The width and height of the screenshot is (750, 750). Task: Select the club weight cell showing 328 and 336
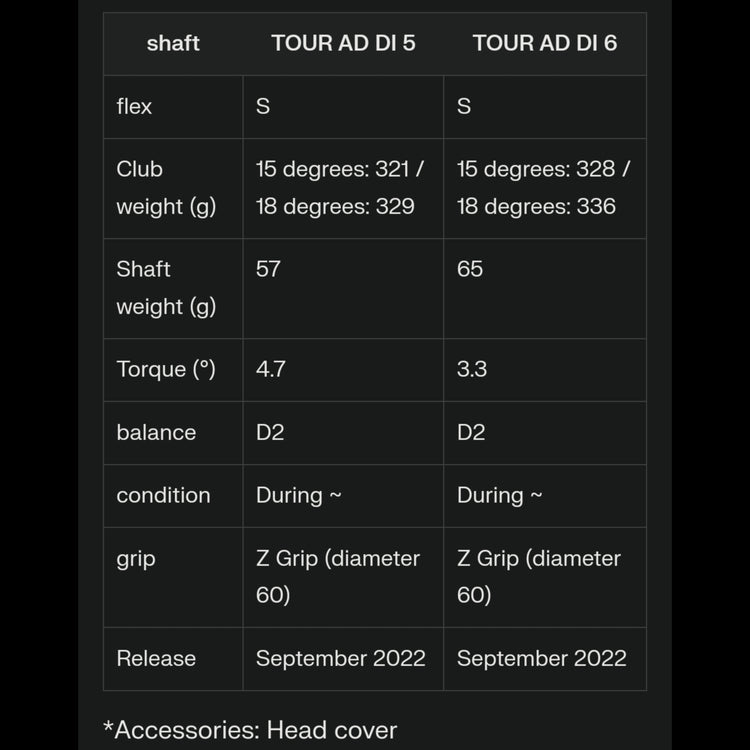click(543, 188)
